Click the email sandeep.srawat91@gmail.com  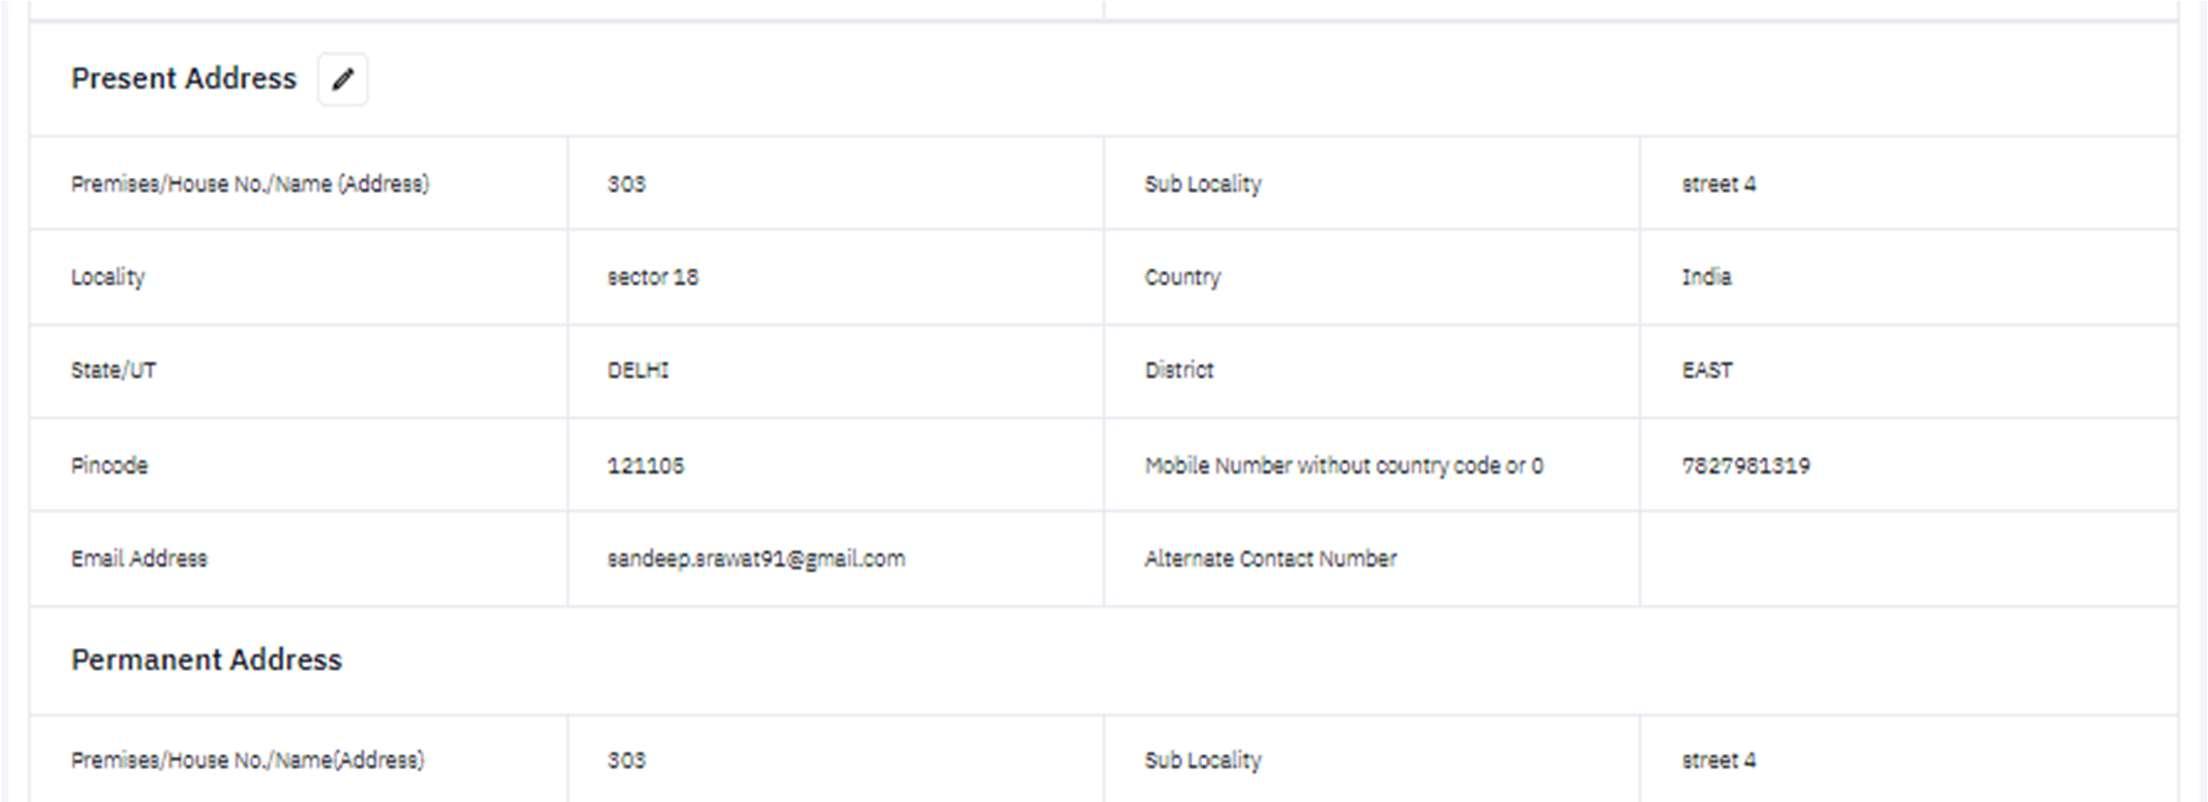756,558
